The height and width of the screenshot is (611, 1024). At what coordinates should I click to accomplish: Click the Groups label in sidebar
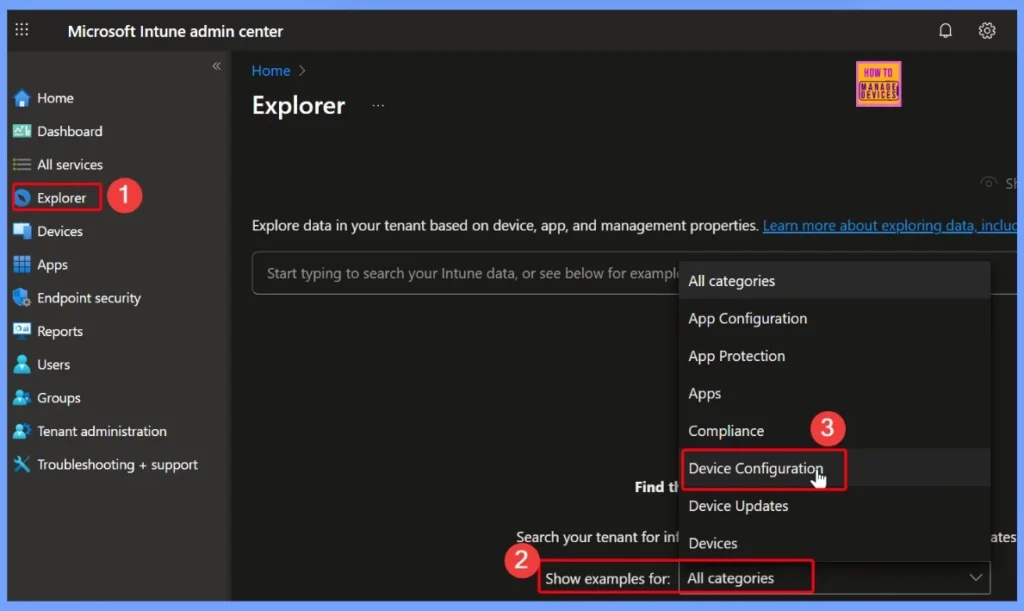[59, 398]
